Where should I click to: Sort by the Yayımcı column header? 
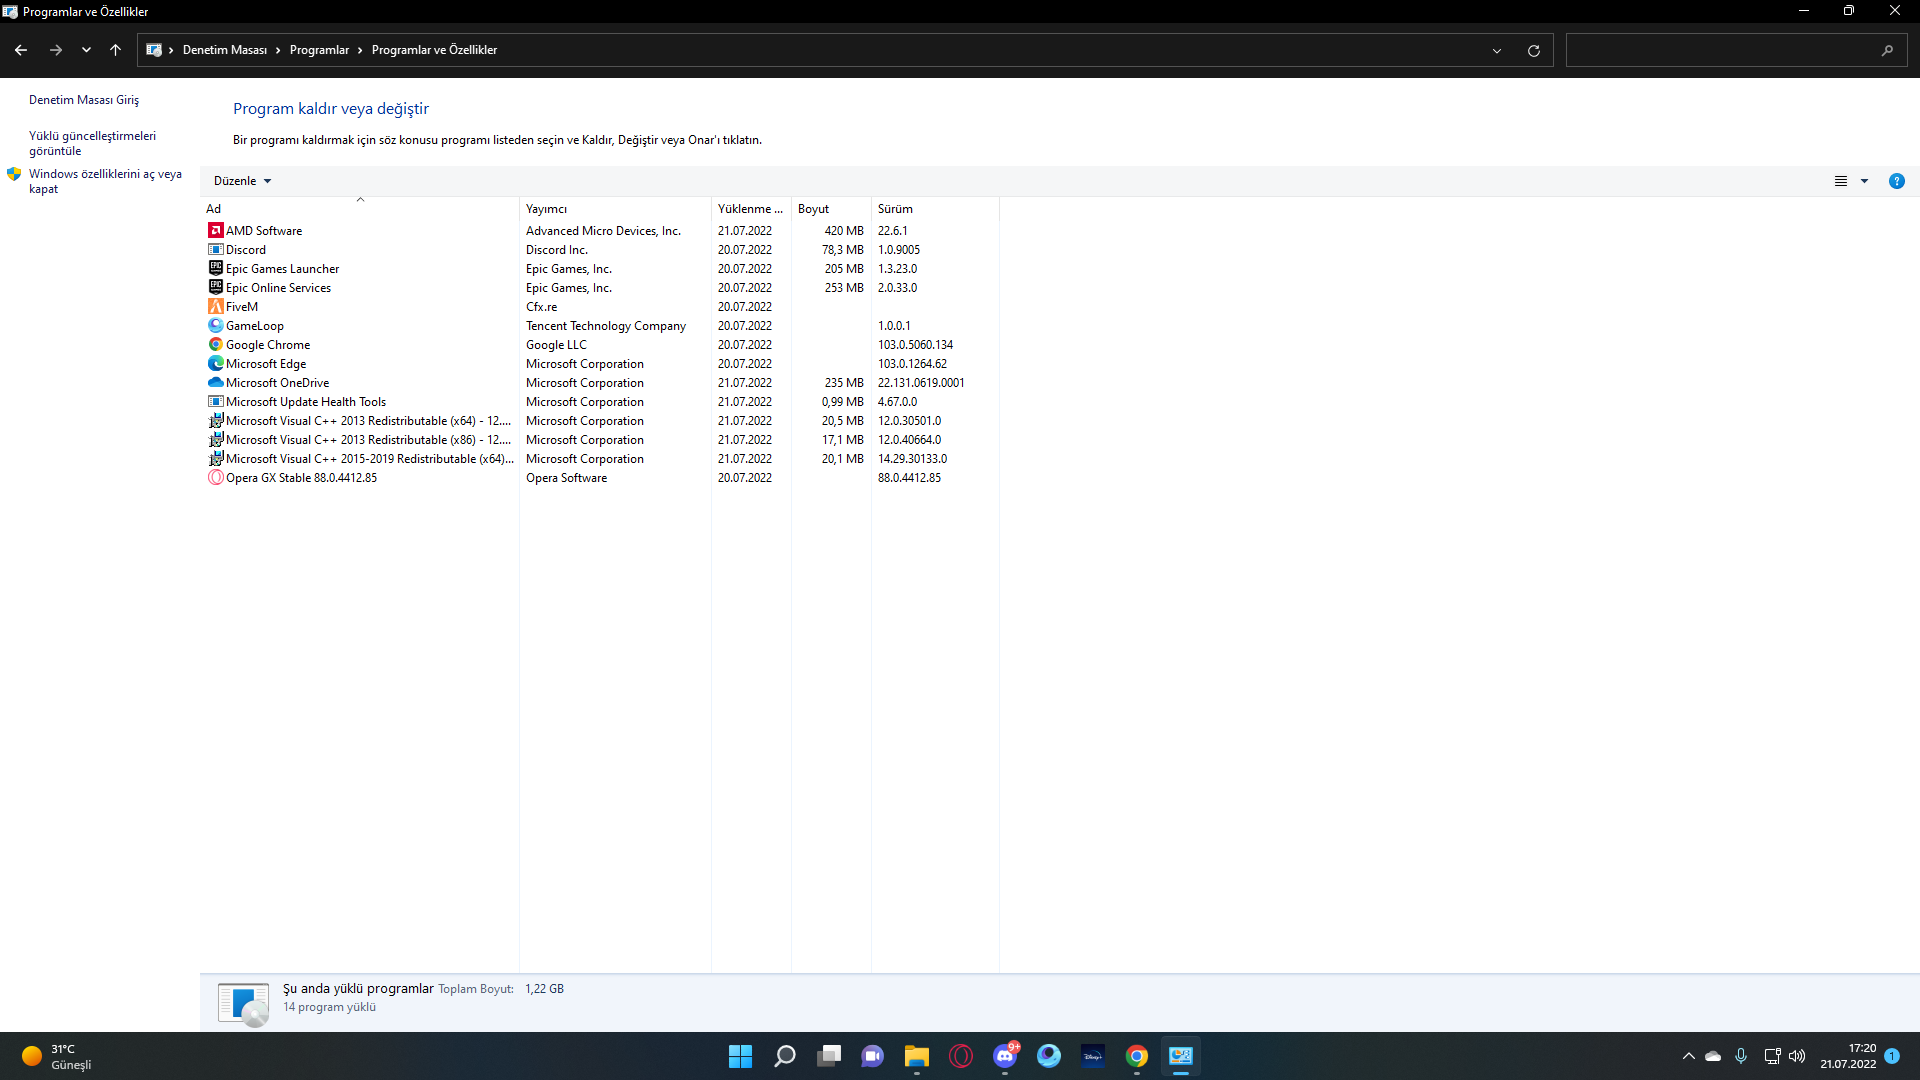(x=546, y=209)
